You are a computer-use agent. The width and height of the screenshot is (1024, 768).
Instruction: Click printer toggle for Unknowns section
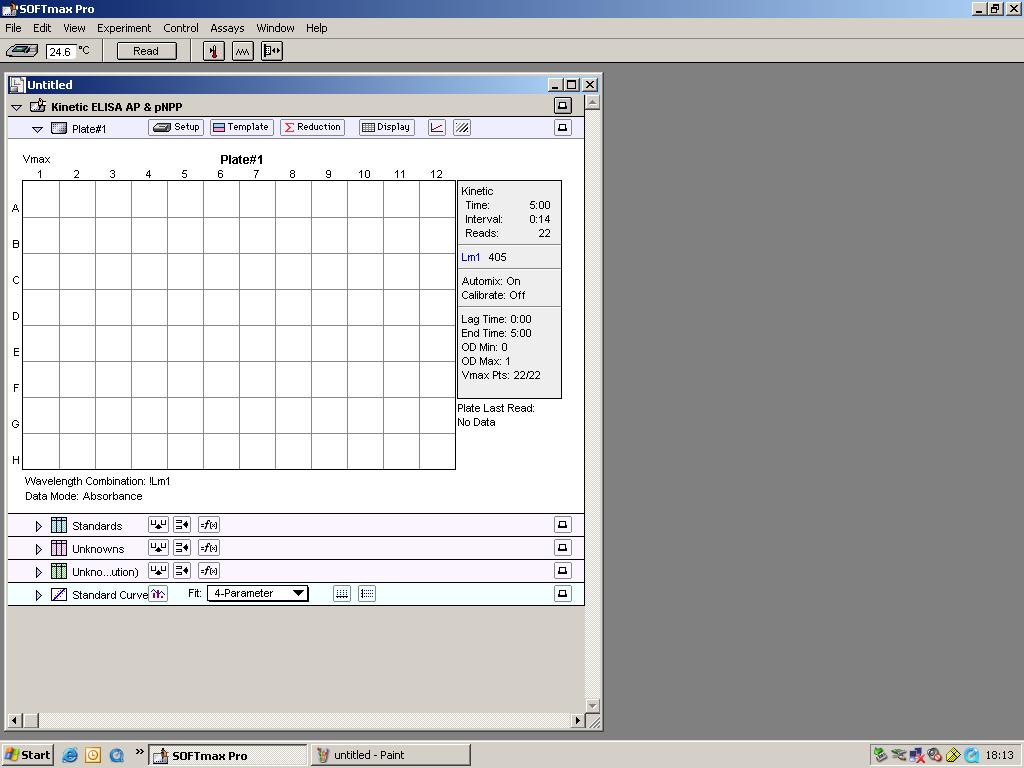pyautogui.click(x=562, y=547)
